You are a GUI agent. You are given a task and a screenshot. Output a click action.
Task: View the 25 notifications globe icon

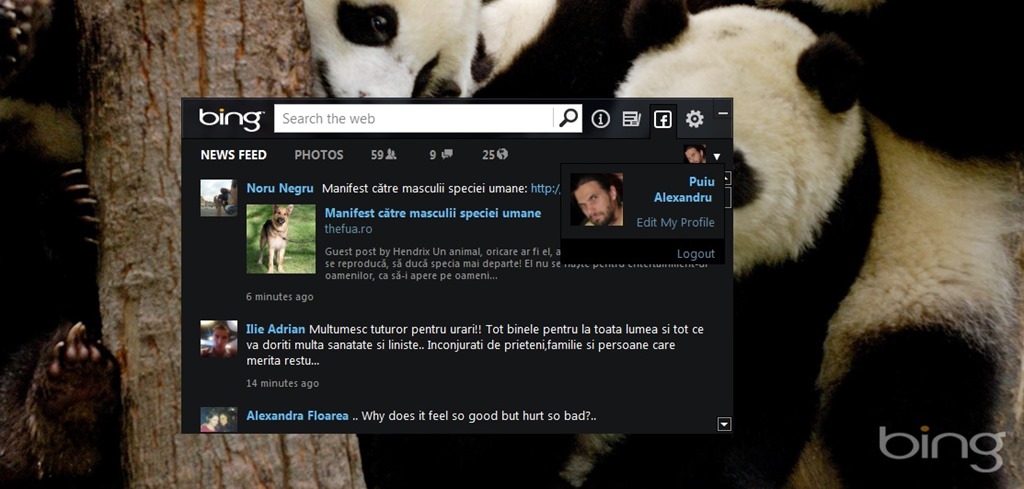point(495,155)
